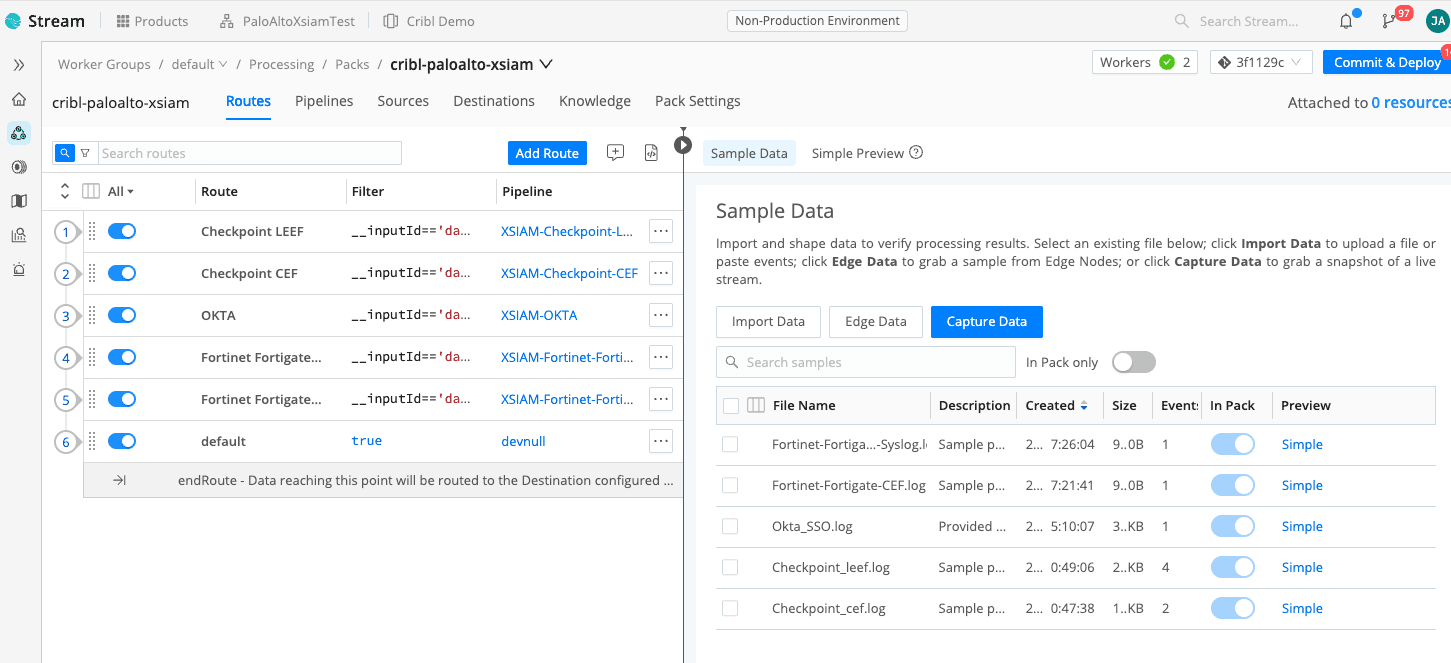1451x663 pixels.
Task: Open the route comment icon
Action: (615, 153)
